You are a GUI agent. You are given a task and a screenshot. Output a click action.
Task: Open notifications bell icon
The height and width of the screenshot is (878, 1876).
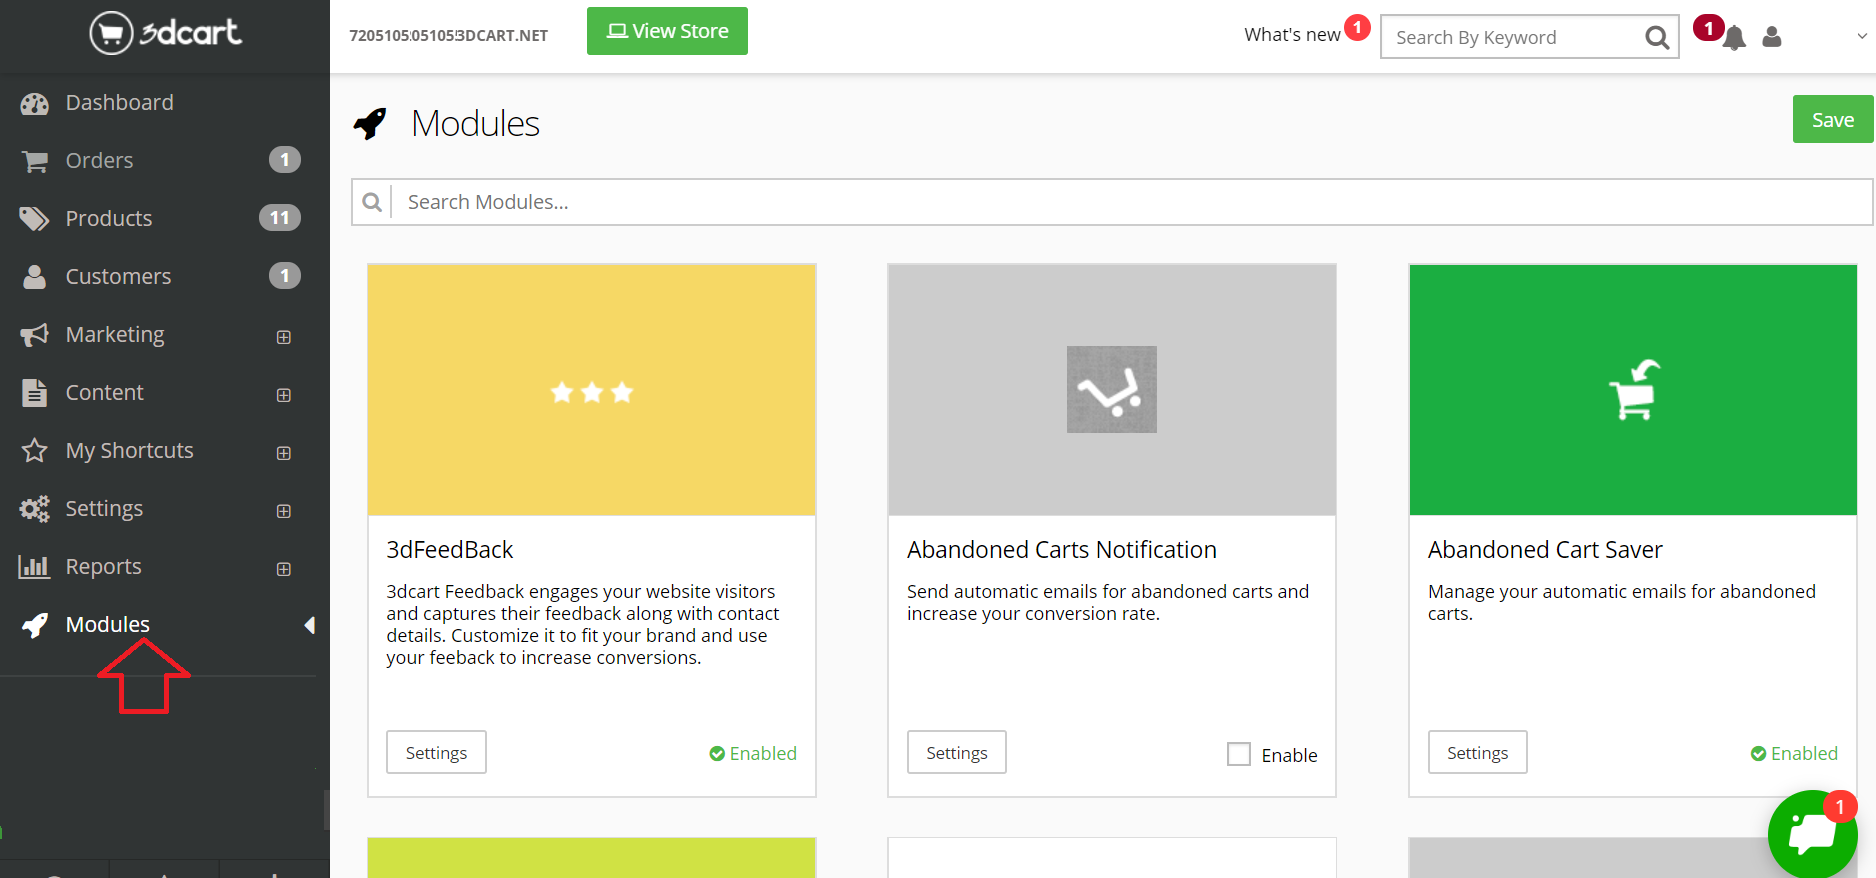(1735, 39)
